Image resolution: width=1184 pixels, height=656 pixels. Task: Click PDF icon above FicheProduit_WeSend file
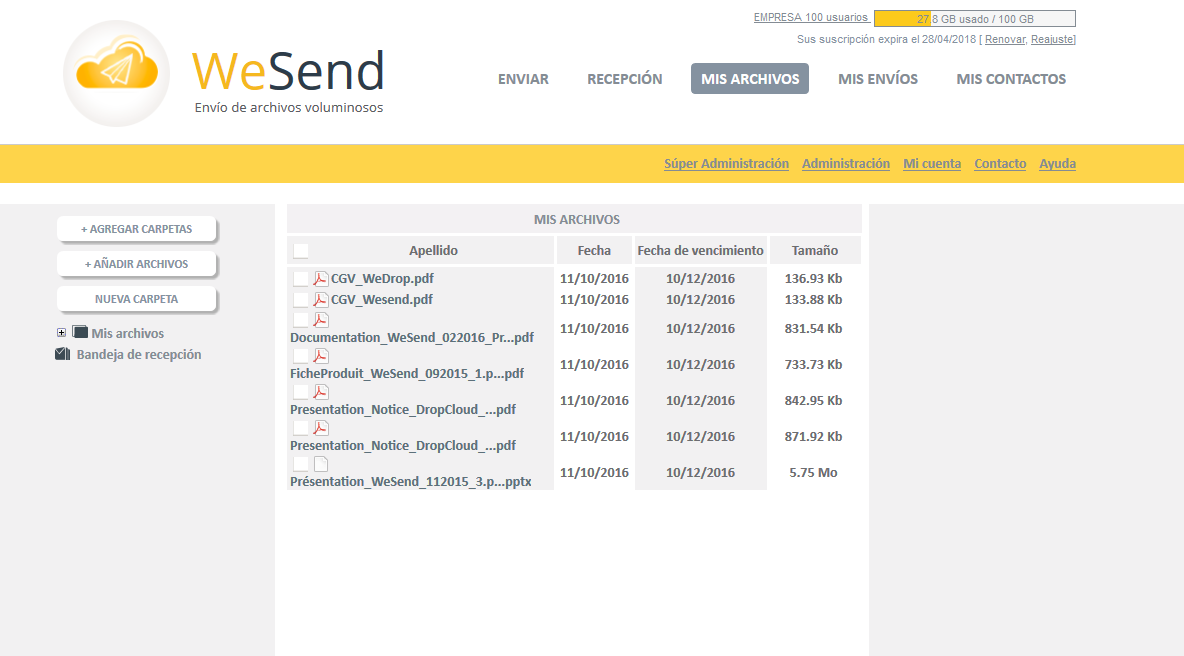pos(321,356)
